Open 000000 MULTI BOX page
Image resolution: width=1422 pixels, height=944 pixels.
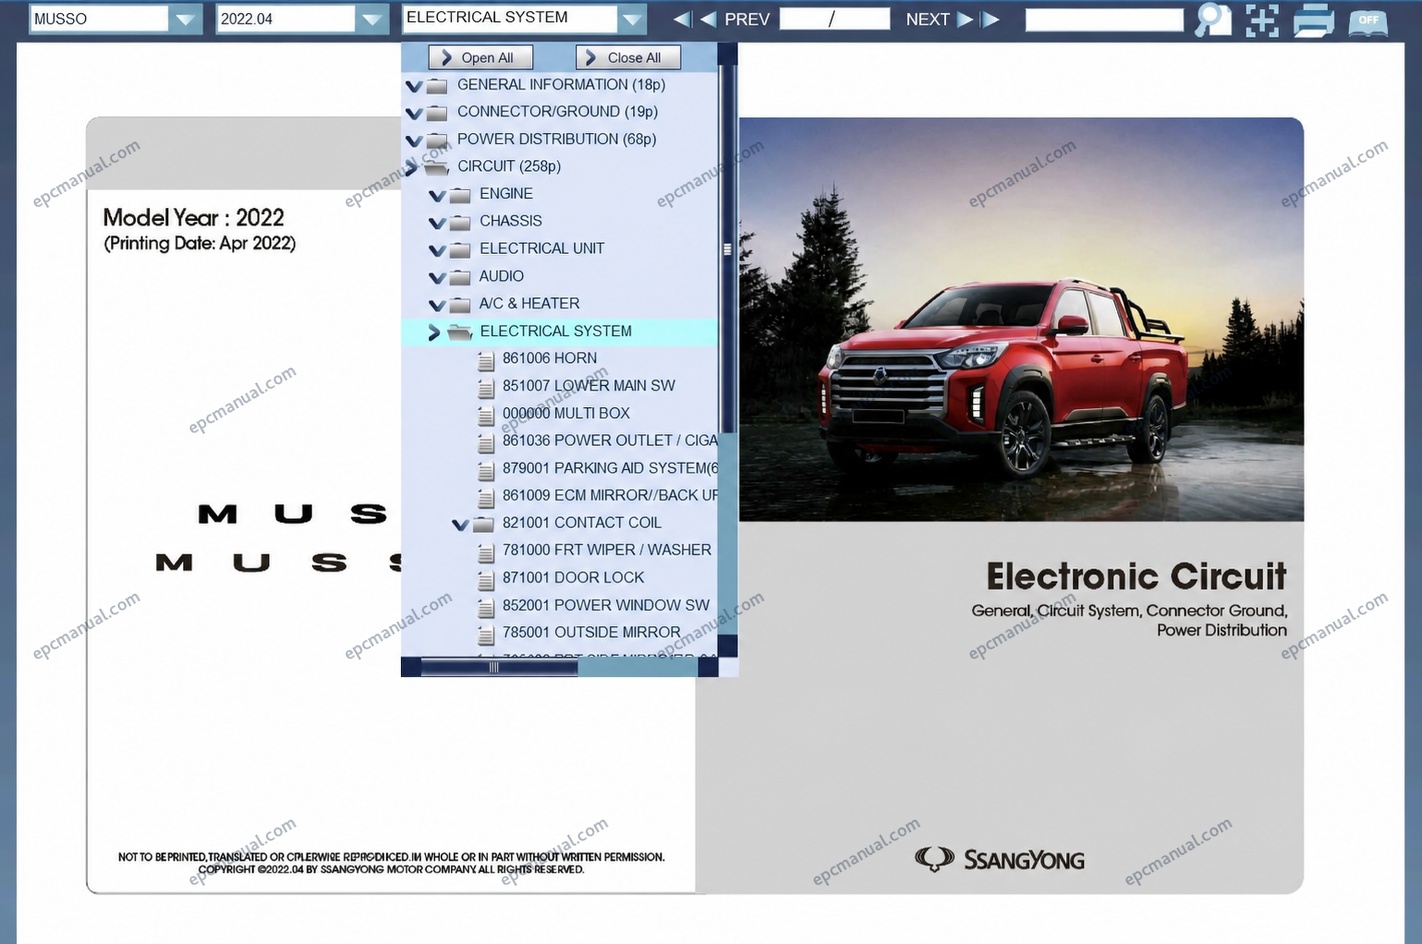(566, 413)
